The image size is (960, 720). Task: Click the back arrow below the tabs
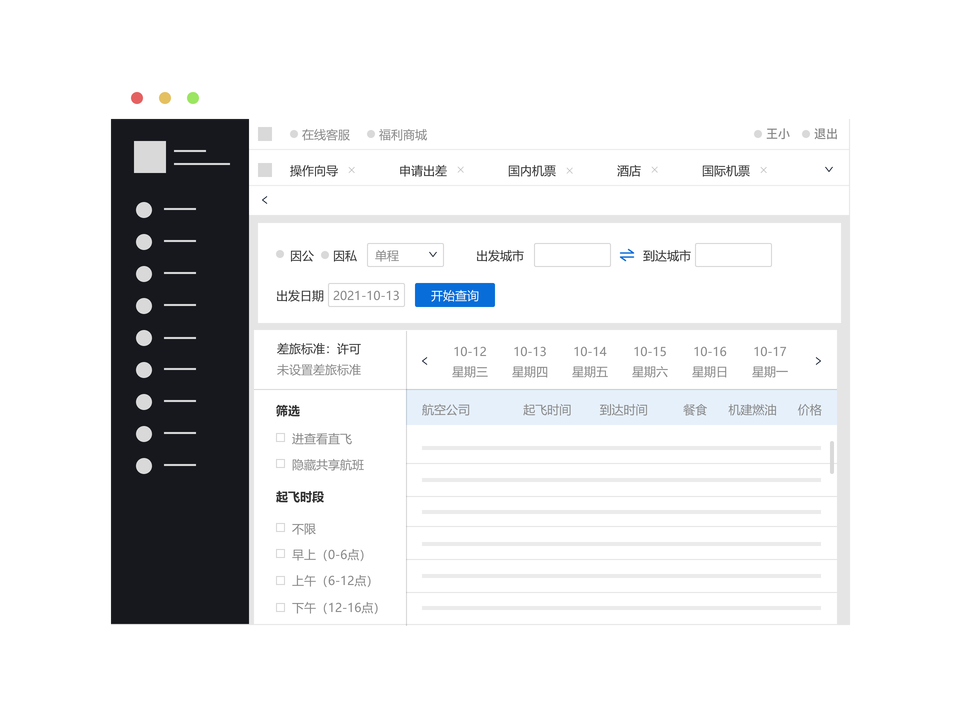[x=265, y=200]
